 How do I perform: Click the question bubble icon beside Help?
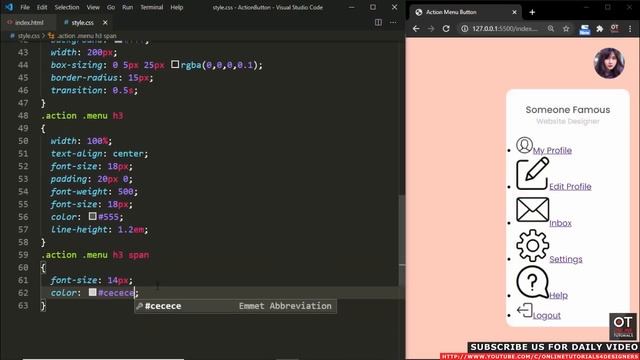click(x=533, y=282)
